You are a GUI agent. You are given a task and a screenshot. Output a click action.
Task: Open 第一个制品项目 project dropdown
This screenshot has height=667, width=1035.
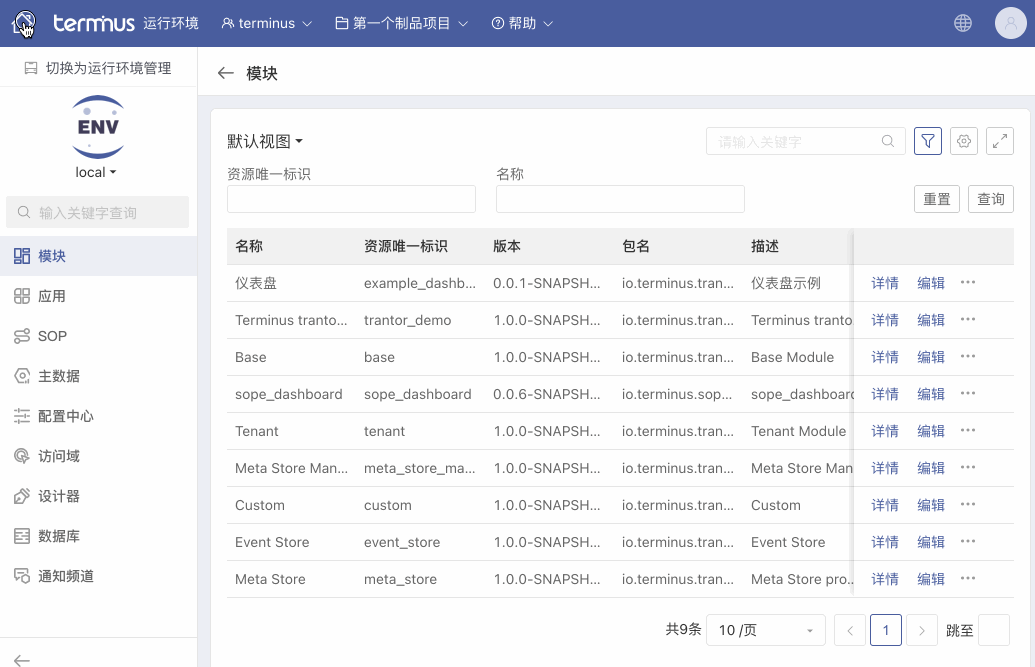coord(401,23)
